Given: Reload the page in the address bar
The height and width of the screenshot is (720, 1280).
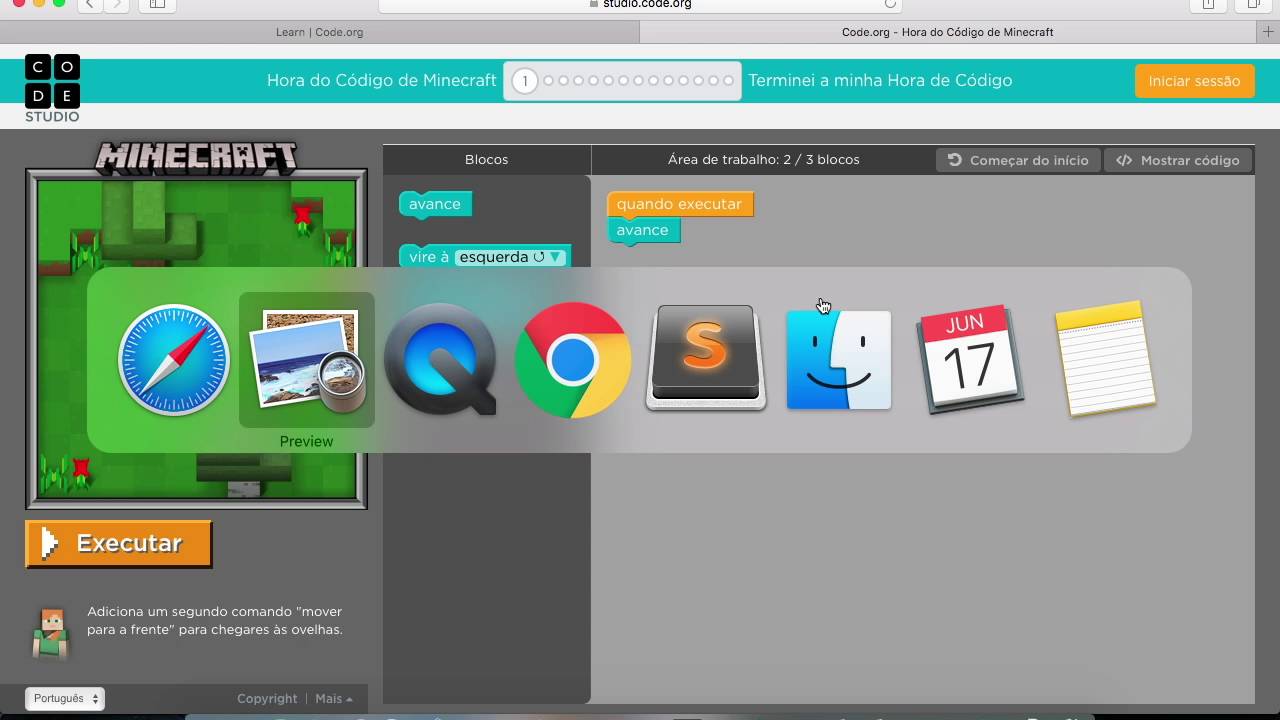Looking at the screenshot, I should point(890,4).
